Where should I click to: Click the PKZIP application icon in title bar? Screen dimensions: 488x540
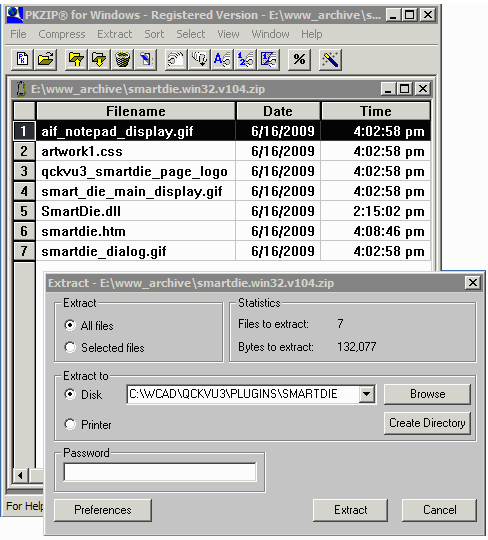[x=15, y=15]
